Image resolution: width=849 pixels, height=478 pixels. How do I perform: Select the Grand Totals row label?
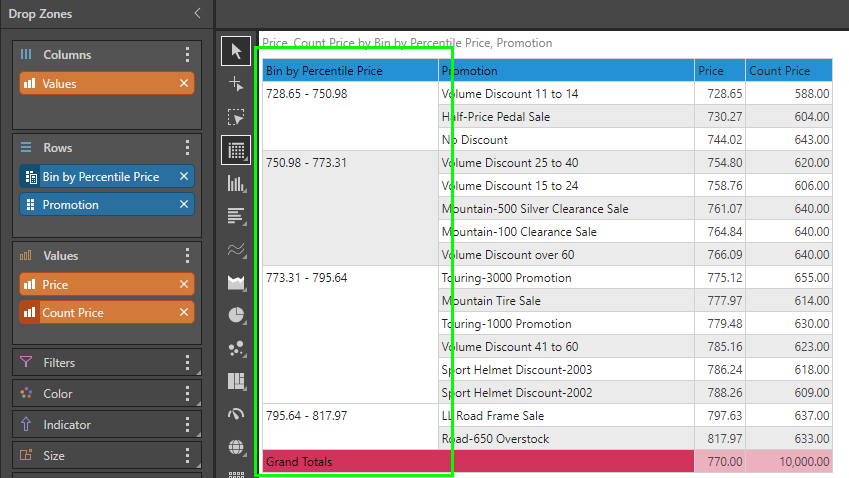[299, 462]
